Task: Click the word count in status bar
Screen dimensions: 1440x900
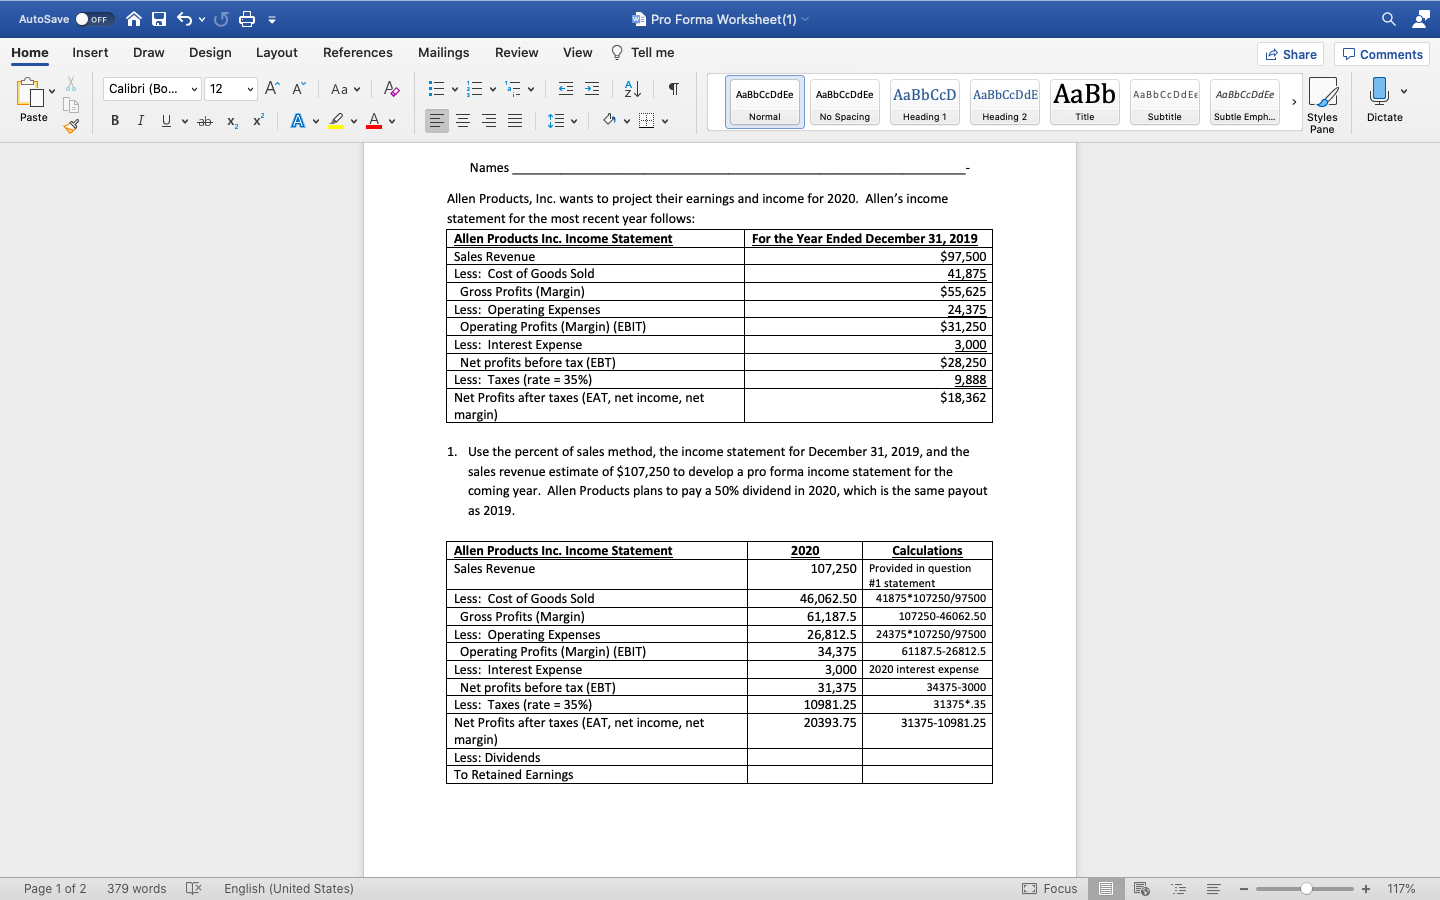Action: coord(136,888)
